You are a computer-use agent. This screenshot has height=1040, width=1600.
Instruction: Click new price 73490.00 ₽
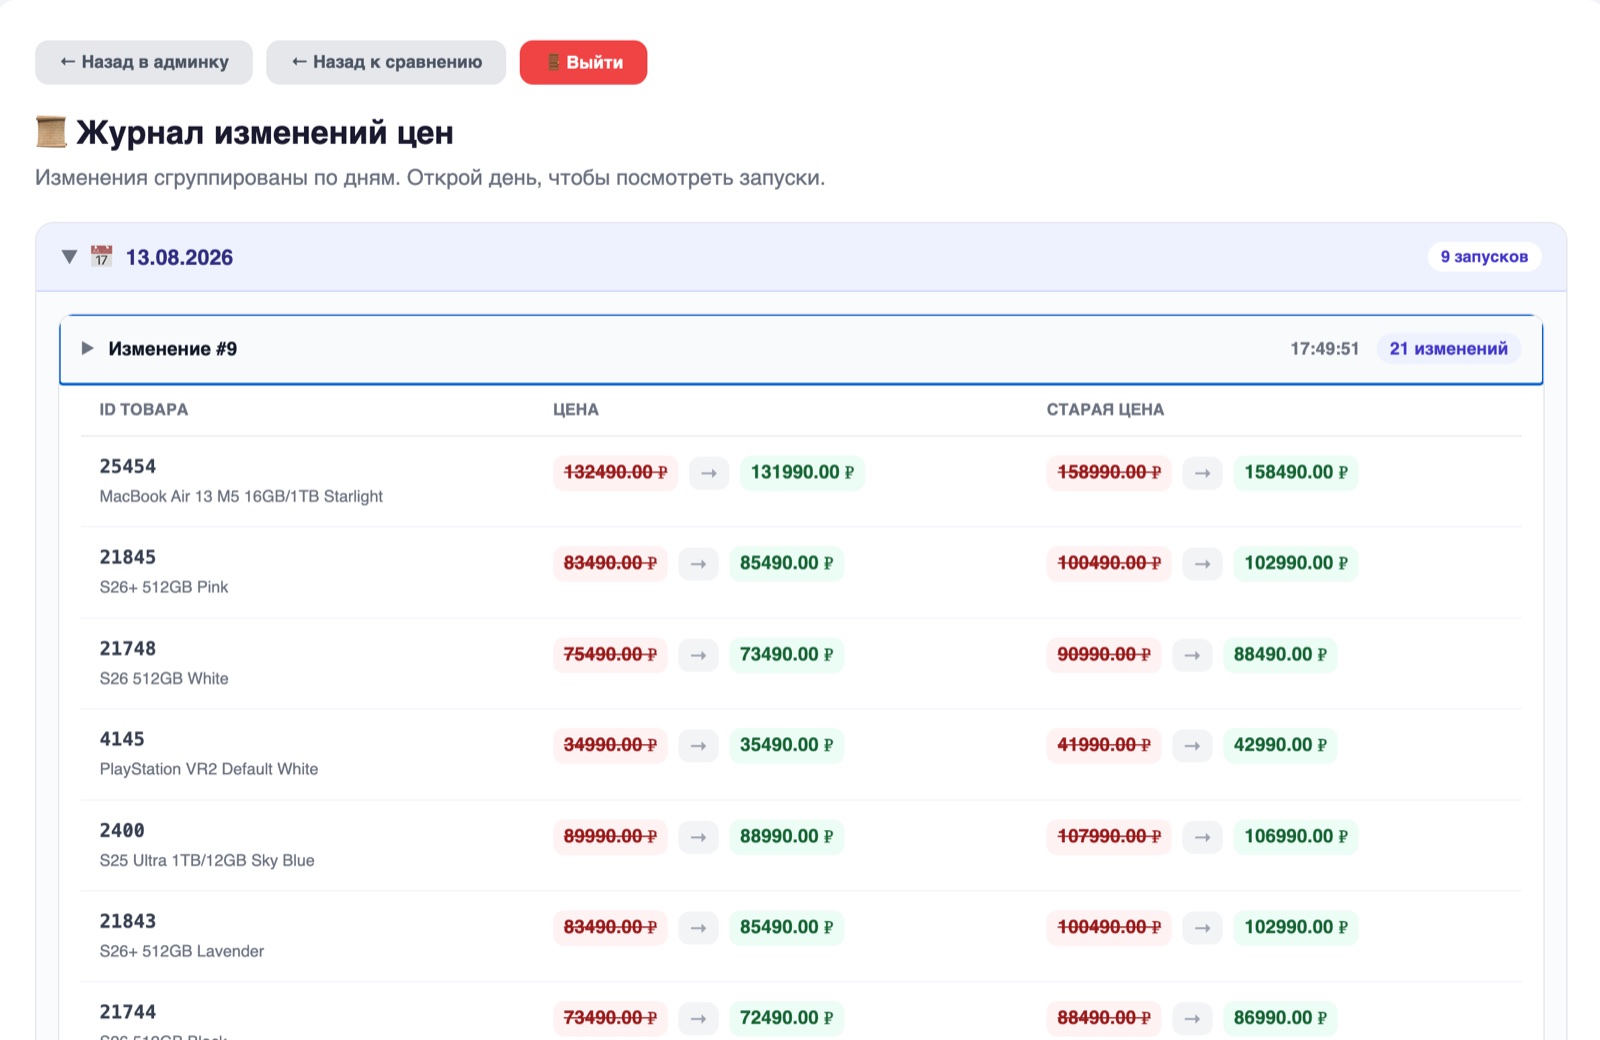coord(786,654)
